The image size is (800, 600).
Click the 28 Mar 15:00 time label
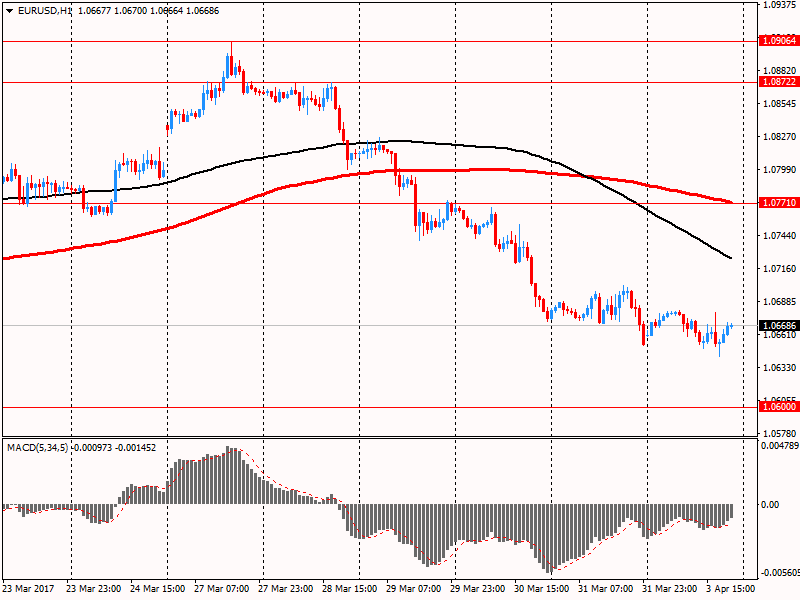pos(349,589)
